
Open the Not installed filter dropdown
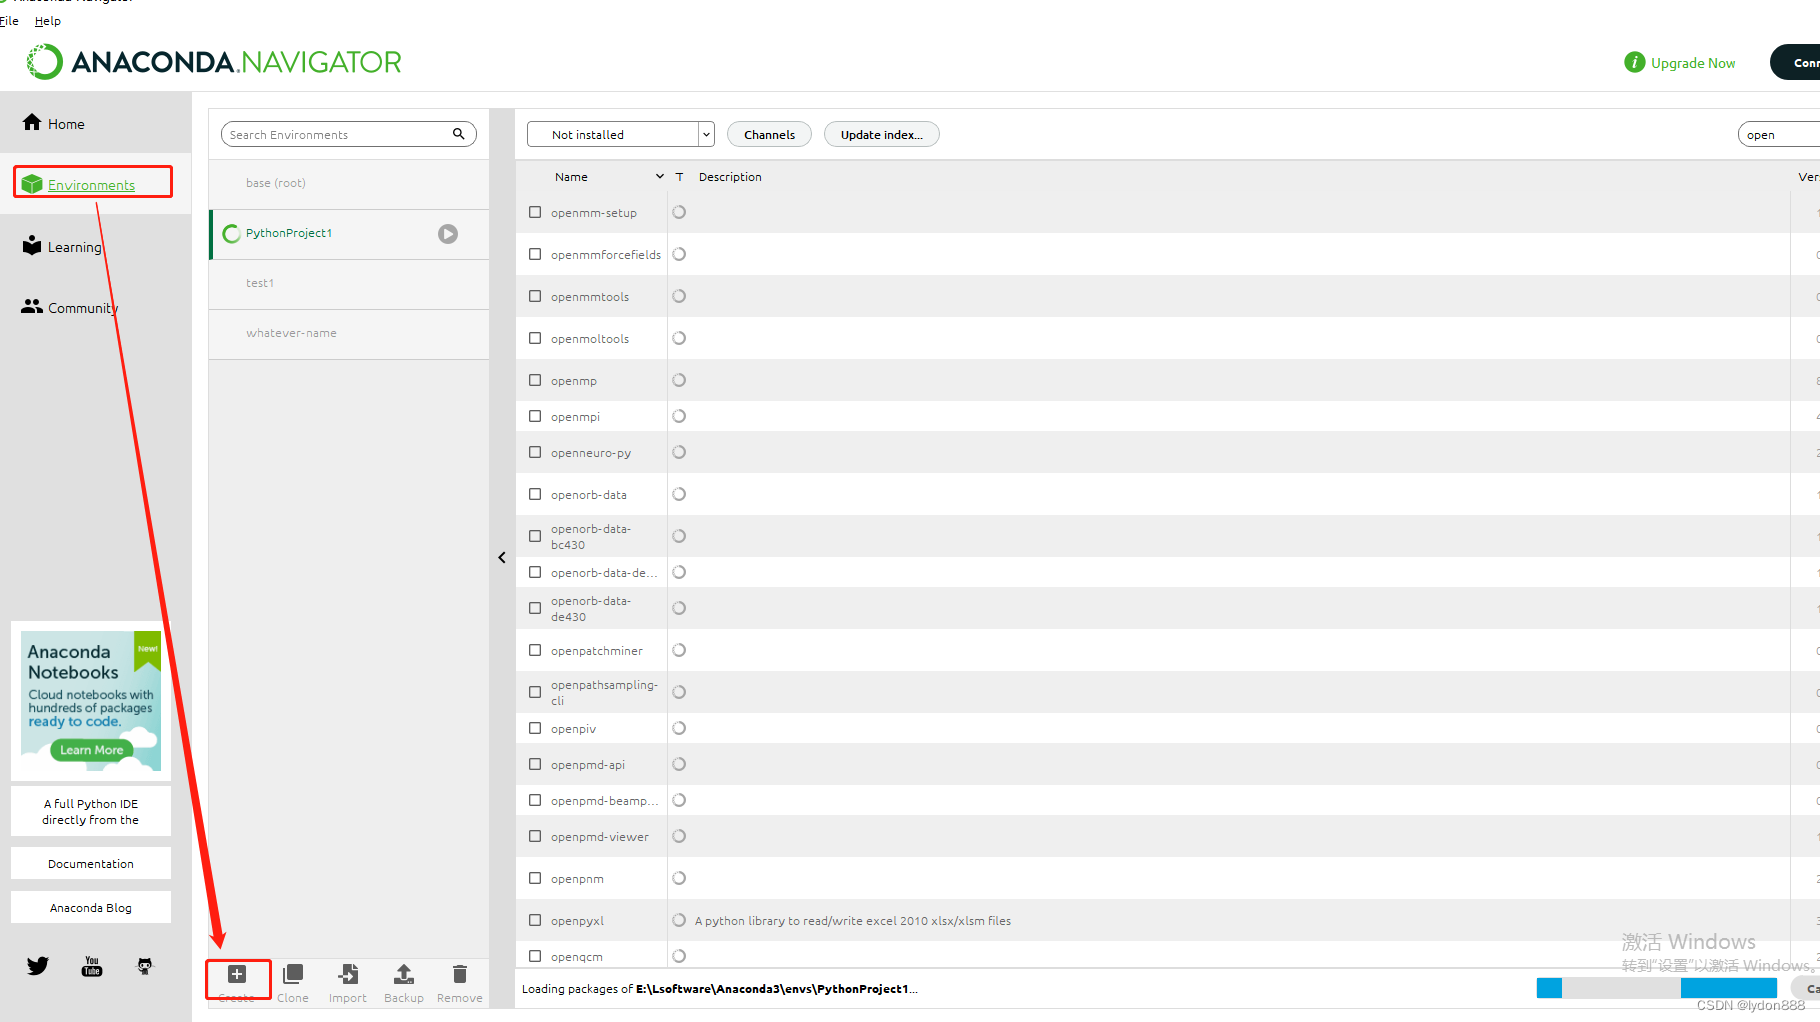coord(620,134)
